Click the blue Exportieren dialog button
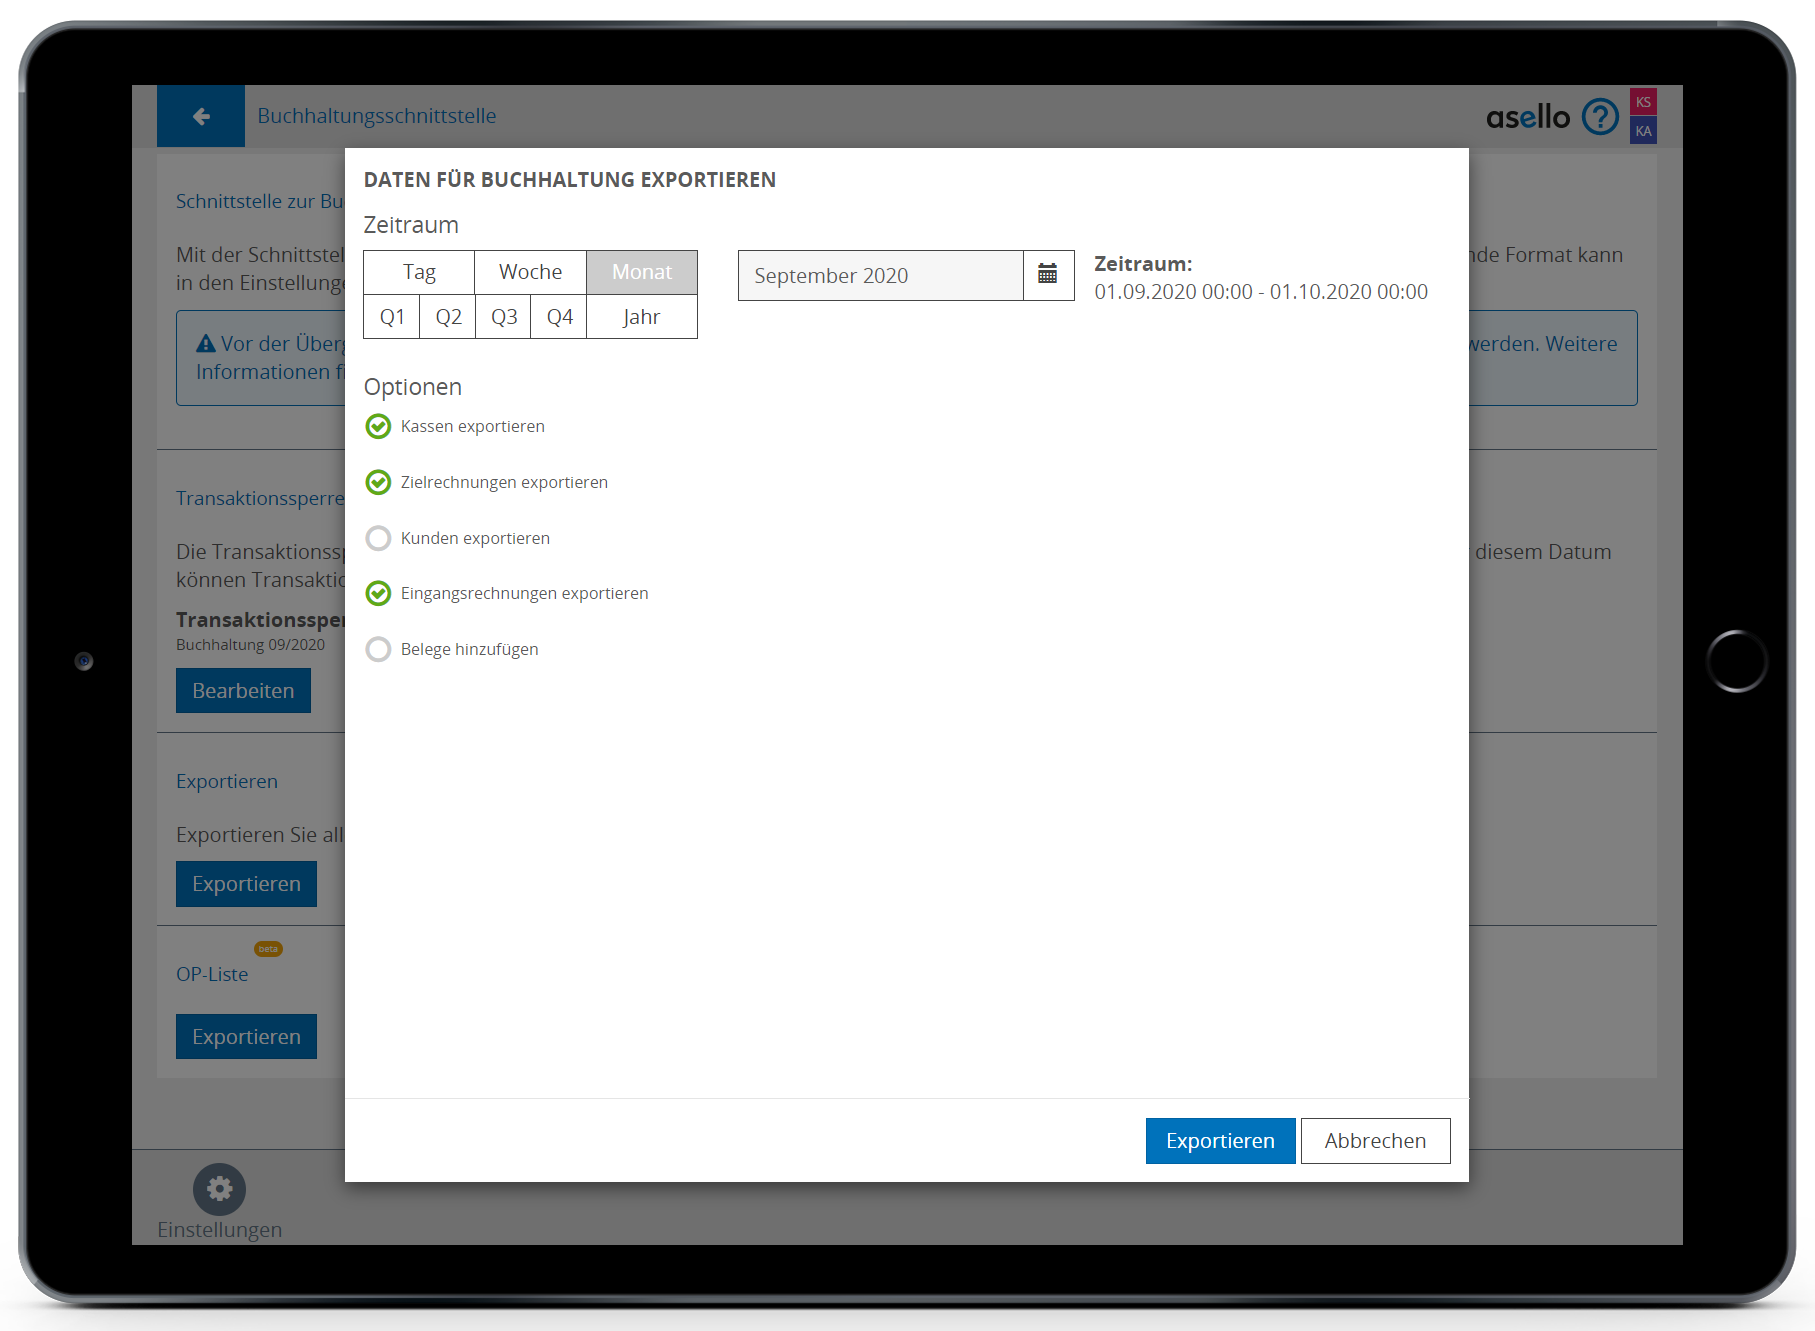This screenshot has height=1331, width=1815. tap(1219, 1141)
